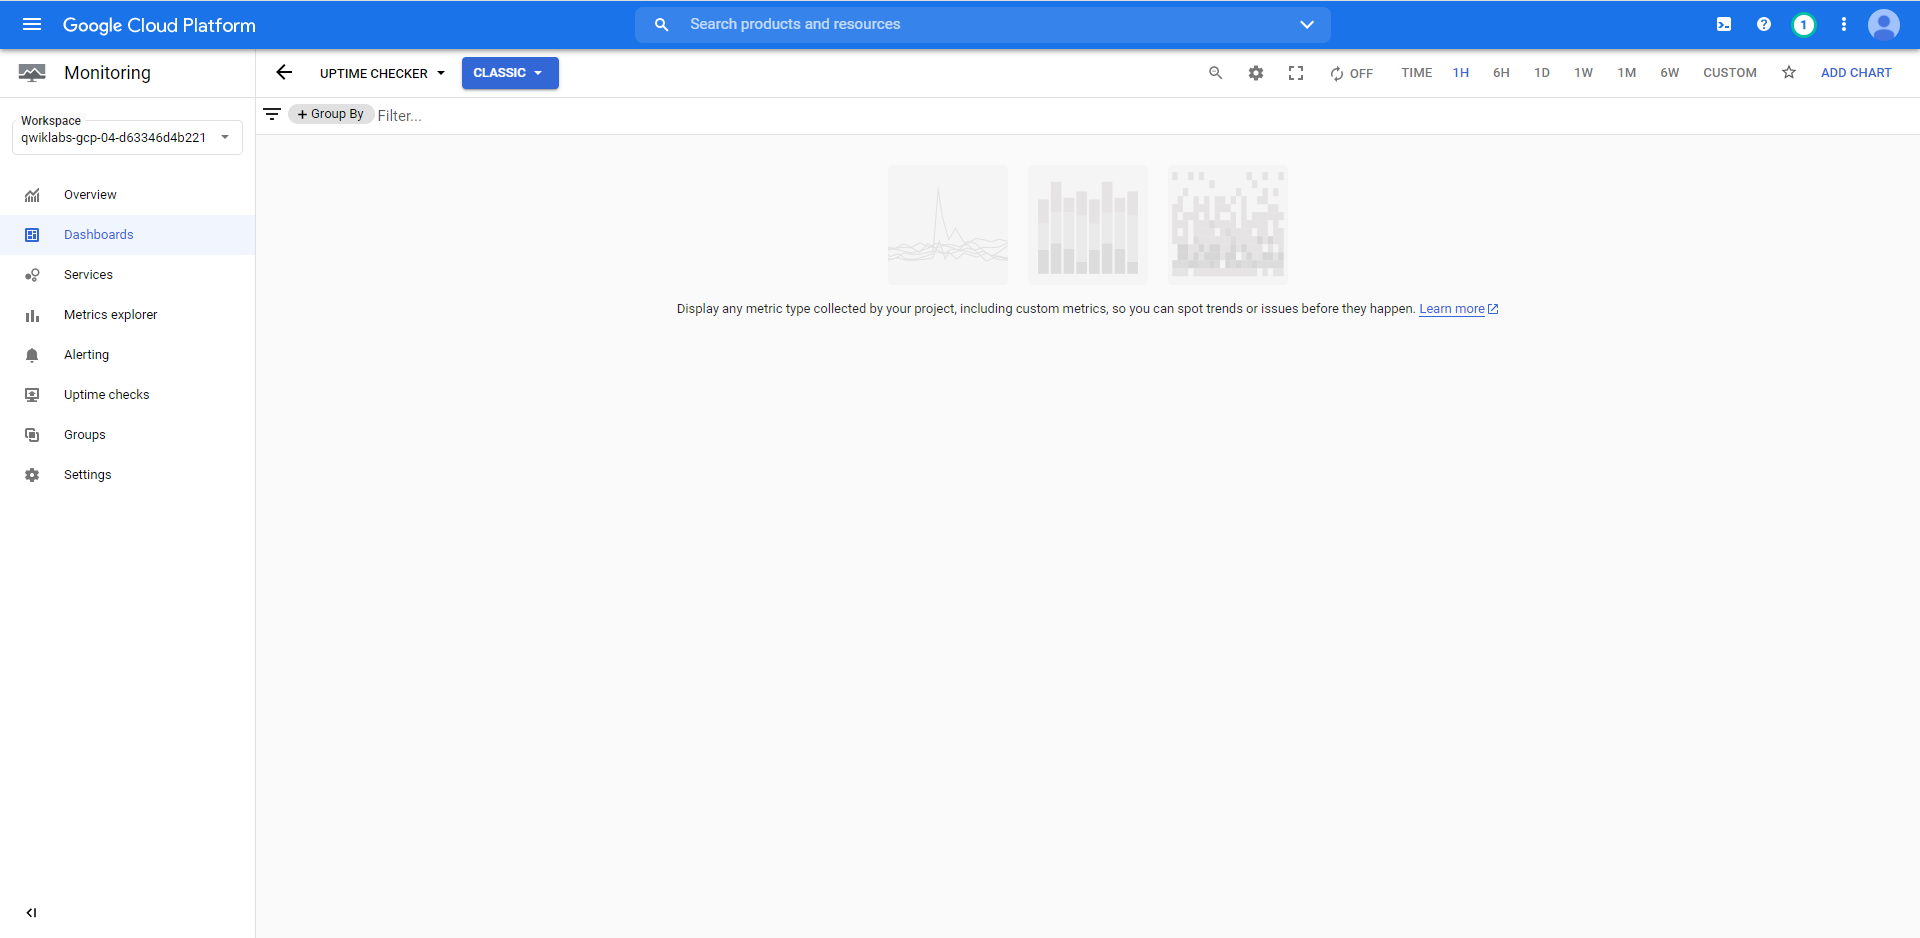The width and height of the screenshot is (1920, 938).
Task: Go back using the left arrow
Action: pyautogui.click(x=284, y=72)
